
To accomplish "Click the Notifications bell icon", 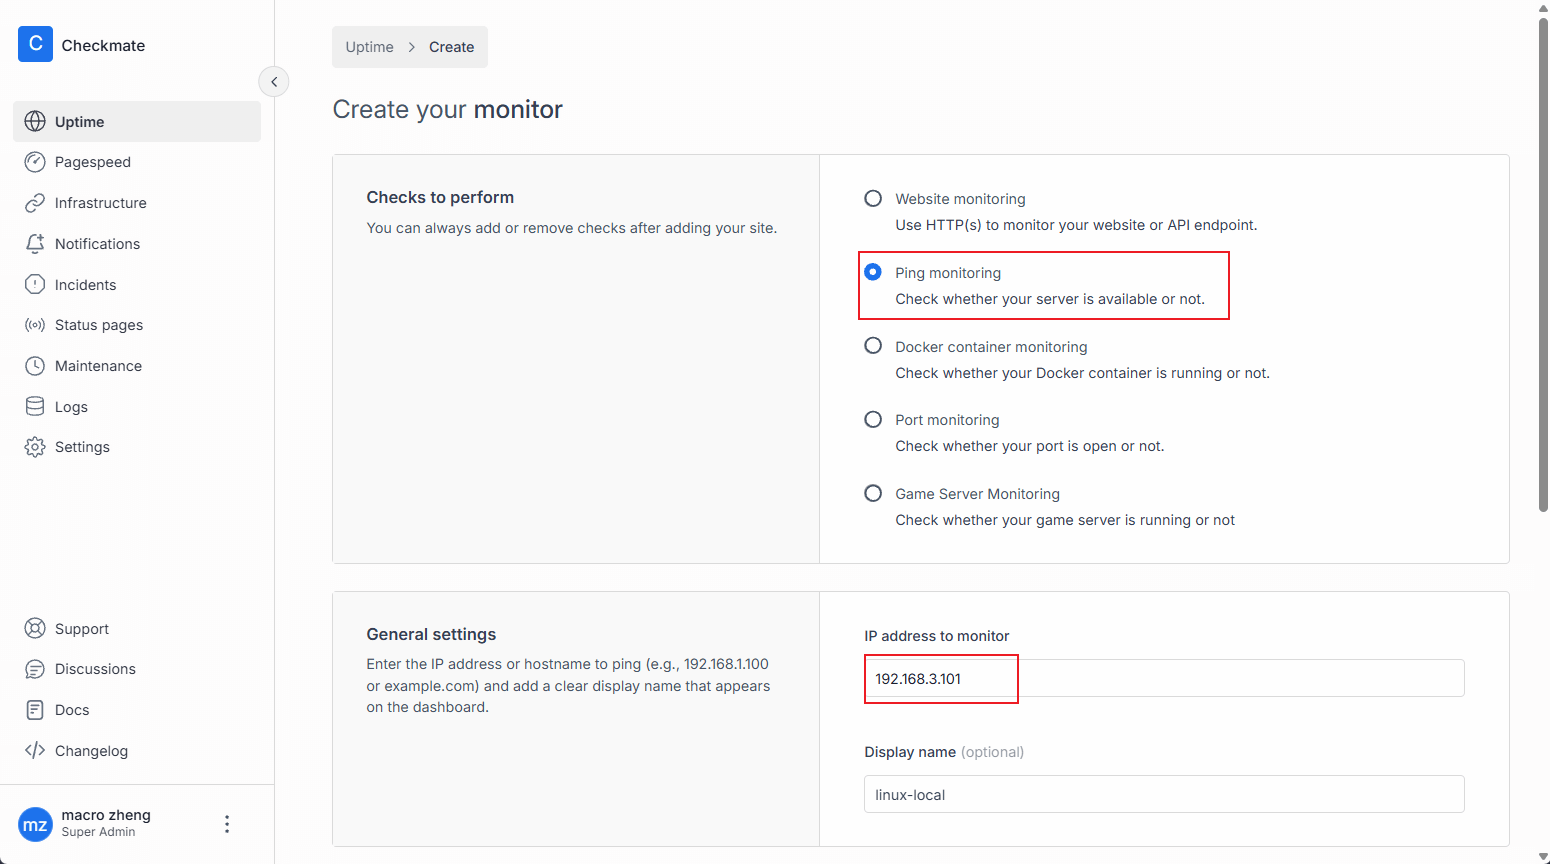I will (35, 244).
